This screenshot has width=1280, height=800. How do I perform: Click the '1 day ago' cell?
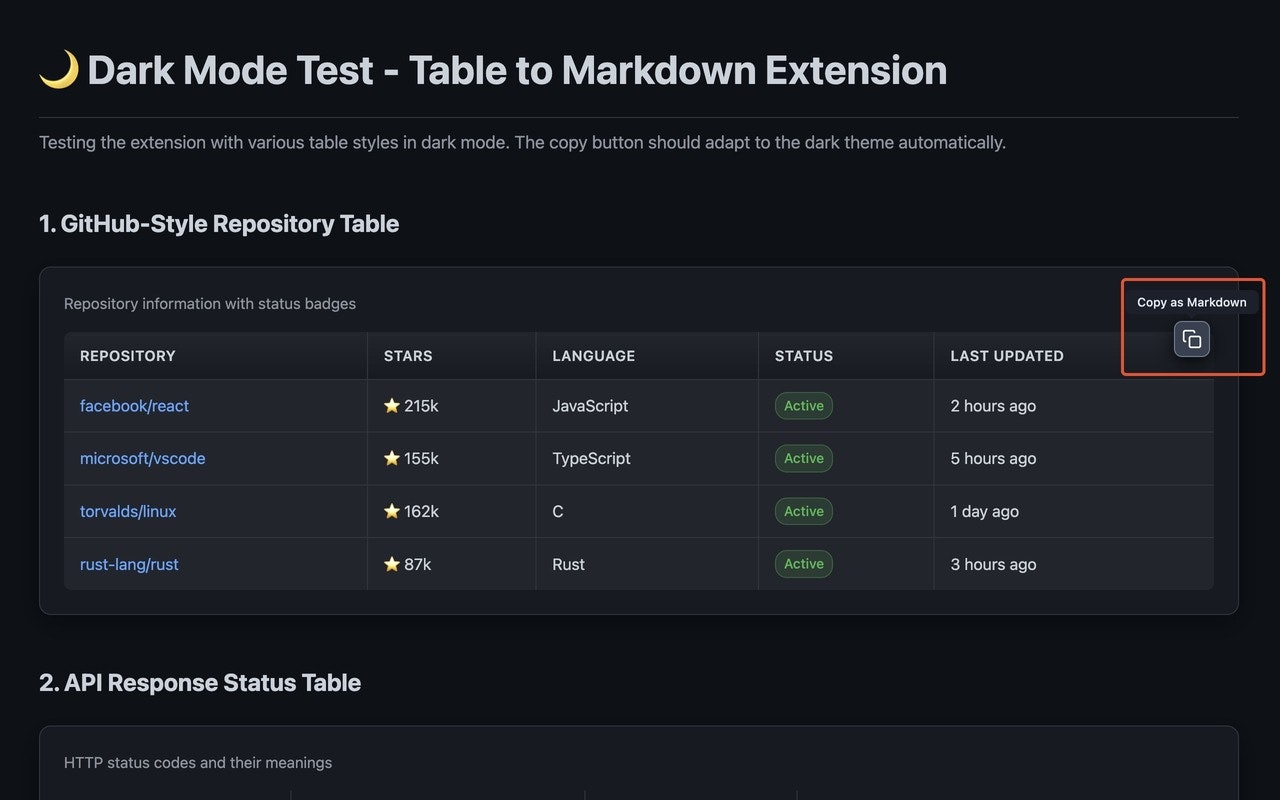point(1074,511)
